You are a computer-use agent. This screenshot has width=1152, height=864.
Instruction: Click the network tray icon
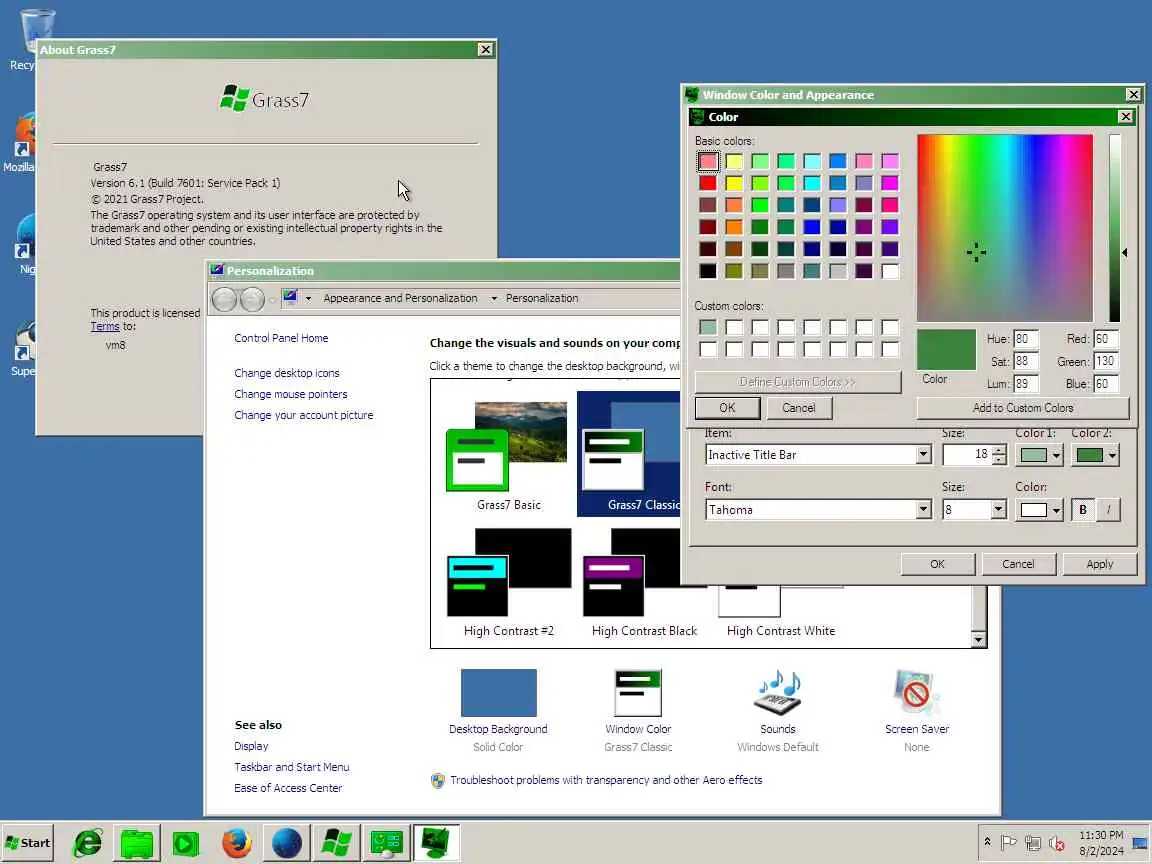pyautogui.click(x=1033, y=843)
